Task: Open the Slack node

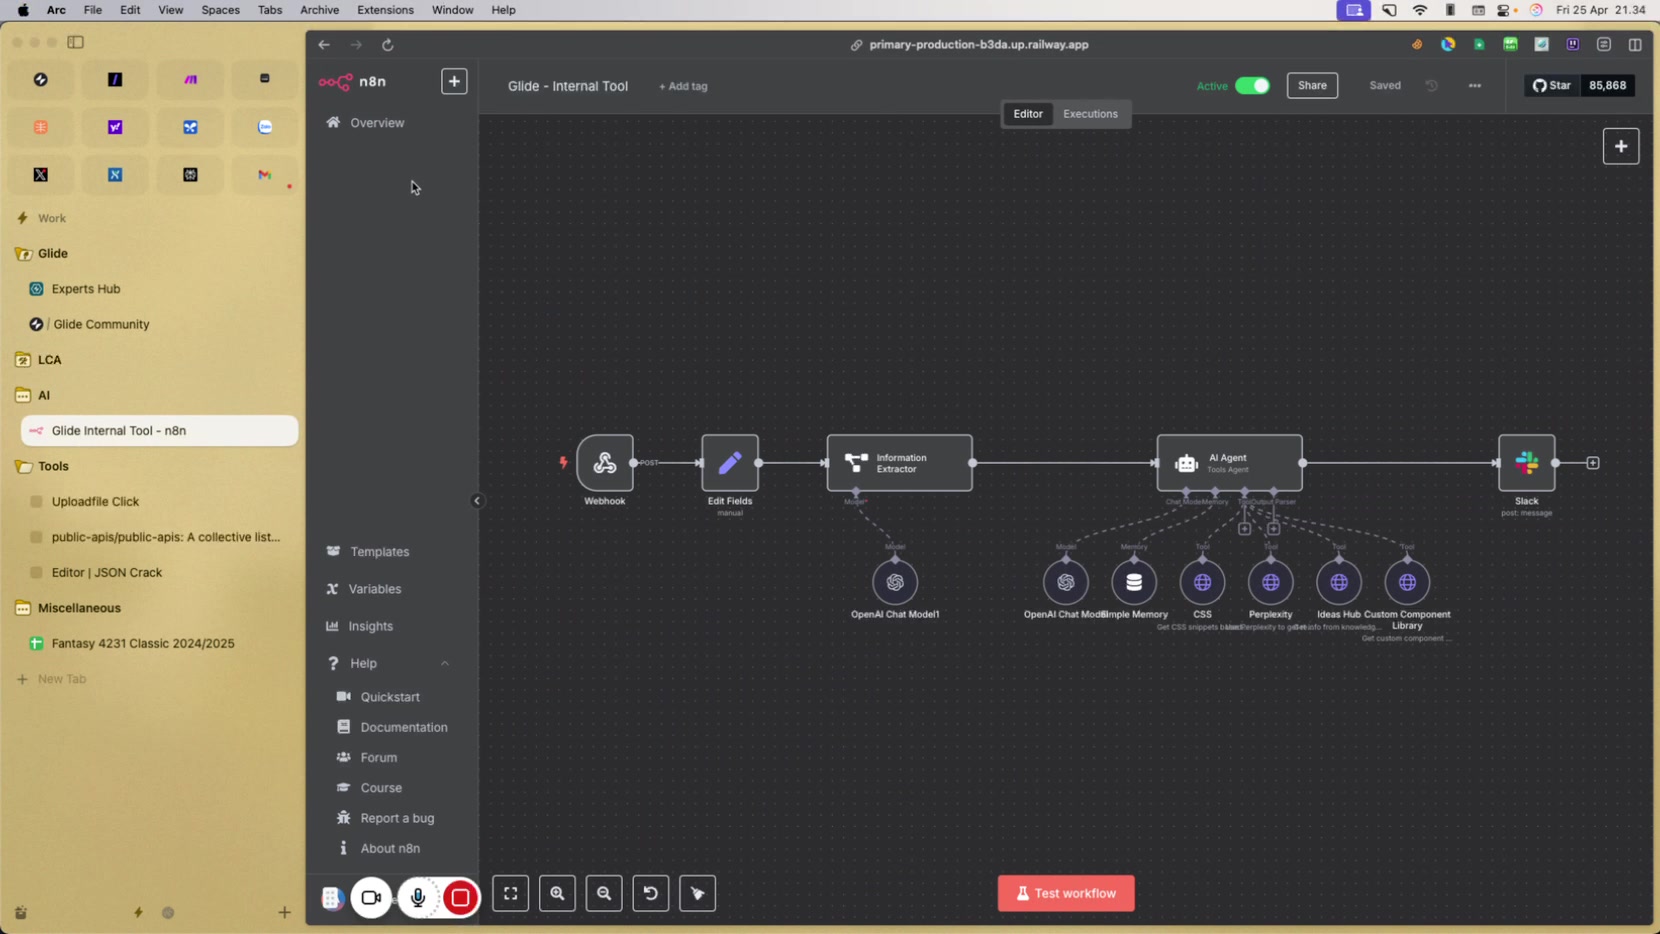Action: pos(1526,462)
